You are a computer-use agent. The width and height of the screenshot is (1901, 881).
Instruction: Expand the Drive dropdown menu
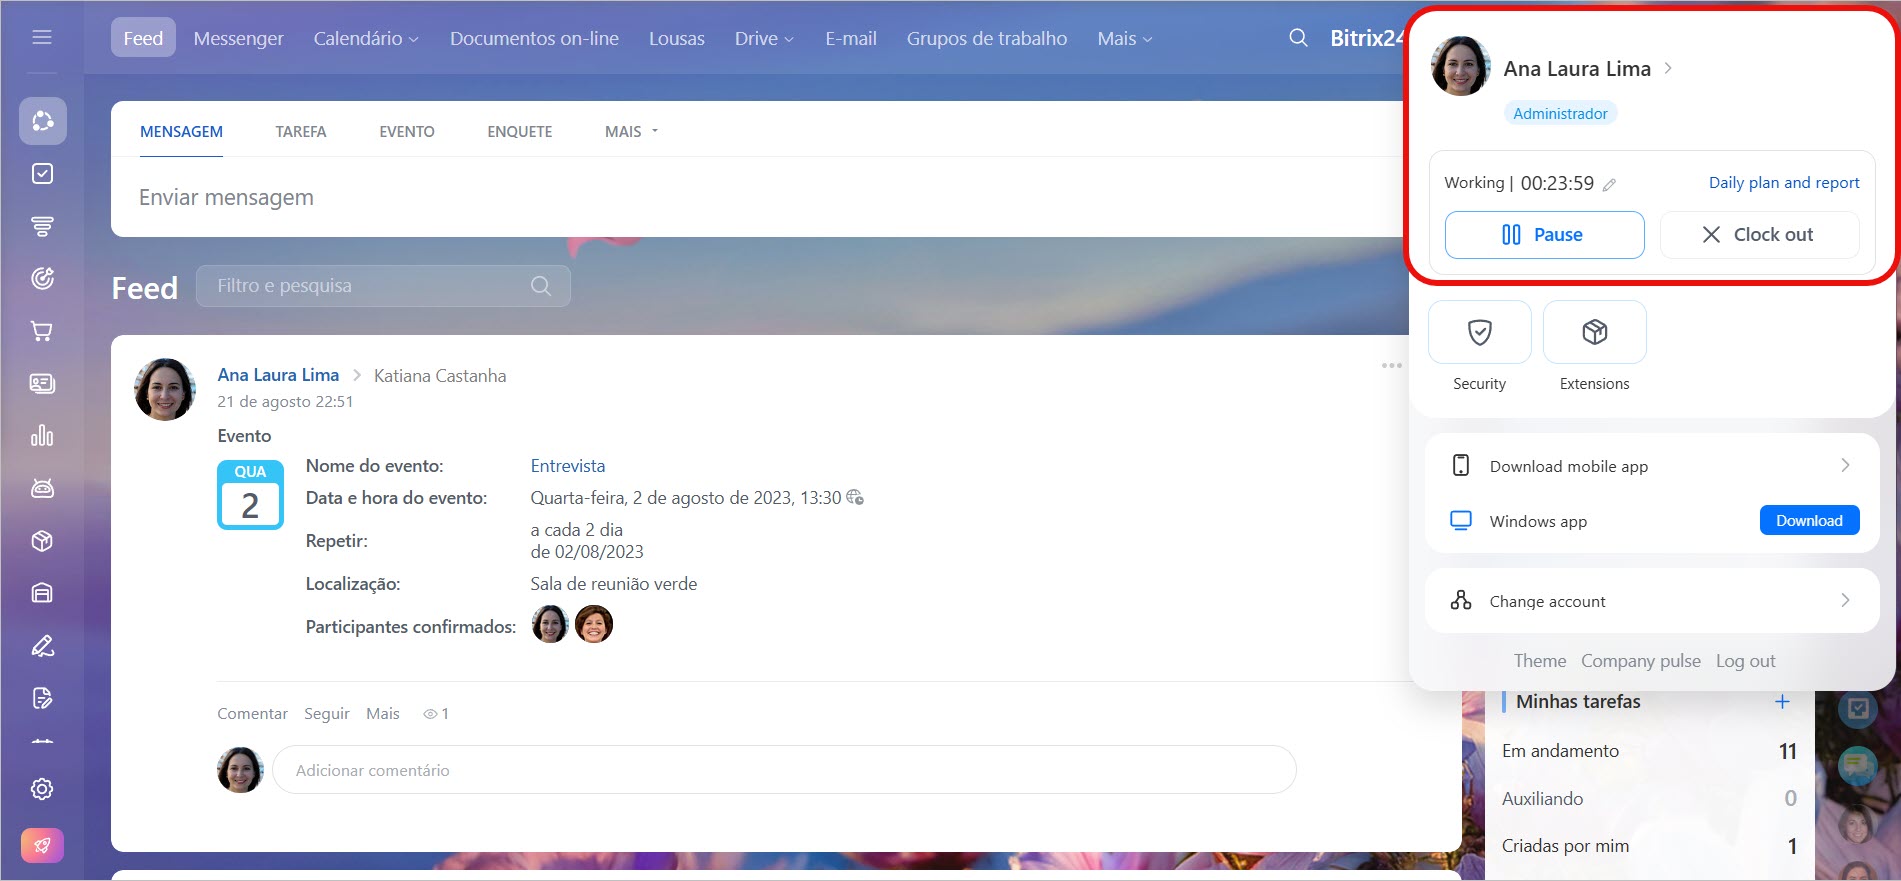764,39
